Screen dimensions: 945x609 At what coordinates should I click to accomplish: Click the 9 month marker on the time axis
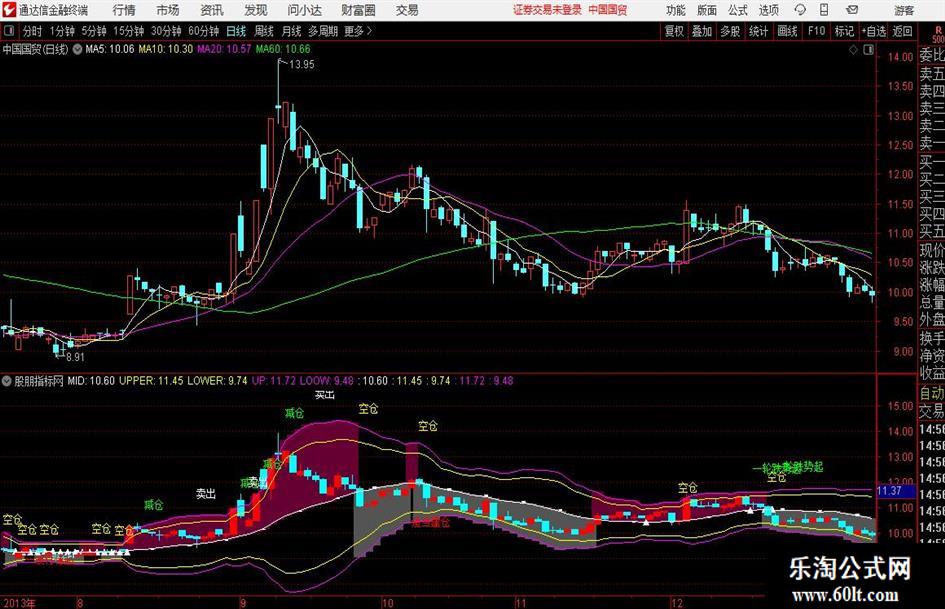[243, 603]
